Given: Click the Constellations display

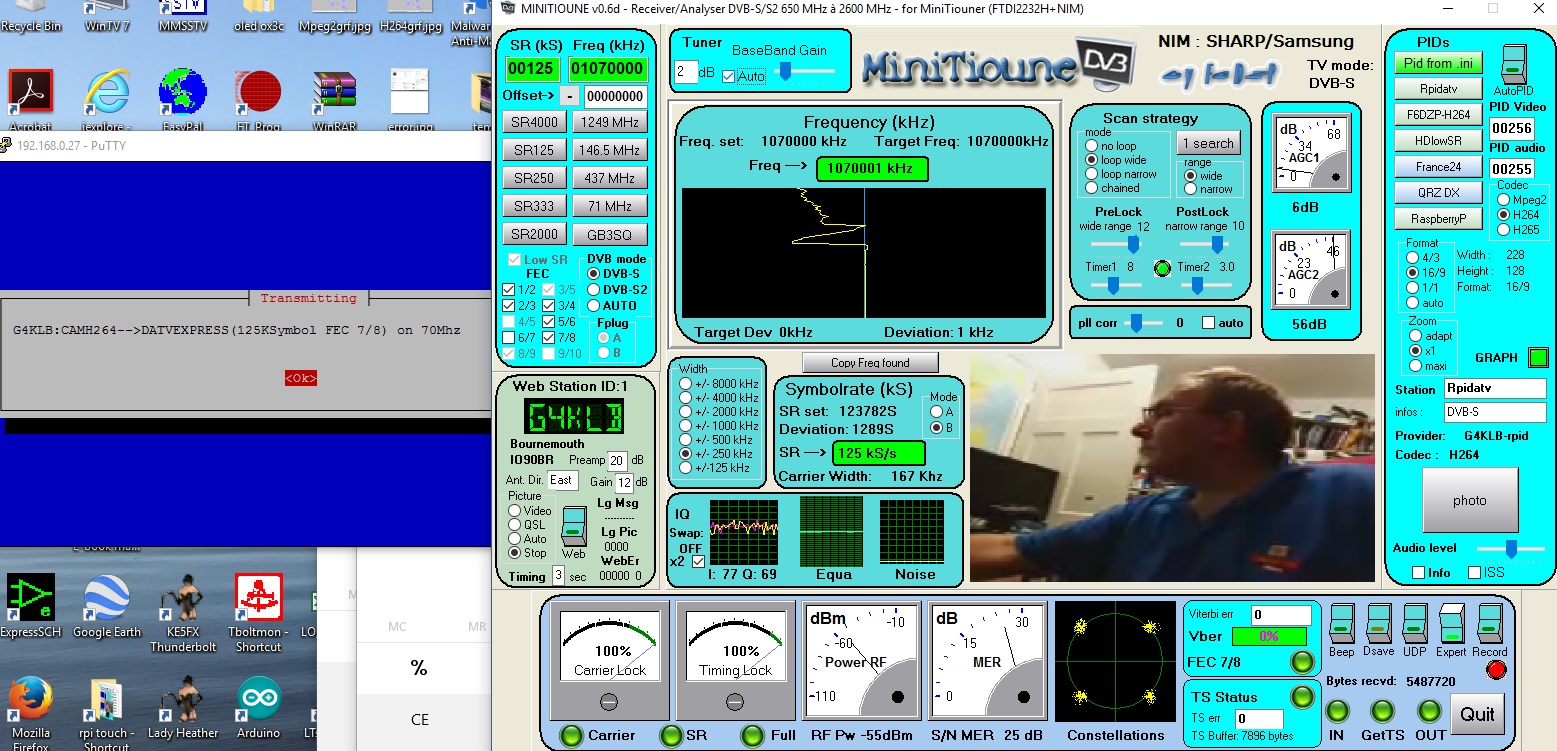Looking at the screenshot, I should coord(1115,661).
